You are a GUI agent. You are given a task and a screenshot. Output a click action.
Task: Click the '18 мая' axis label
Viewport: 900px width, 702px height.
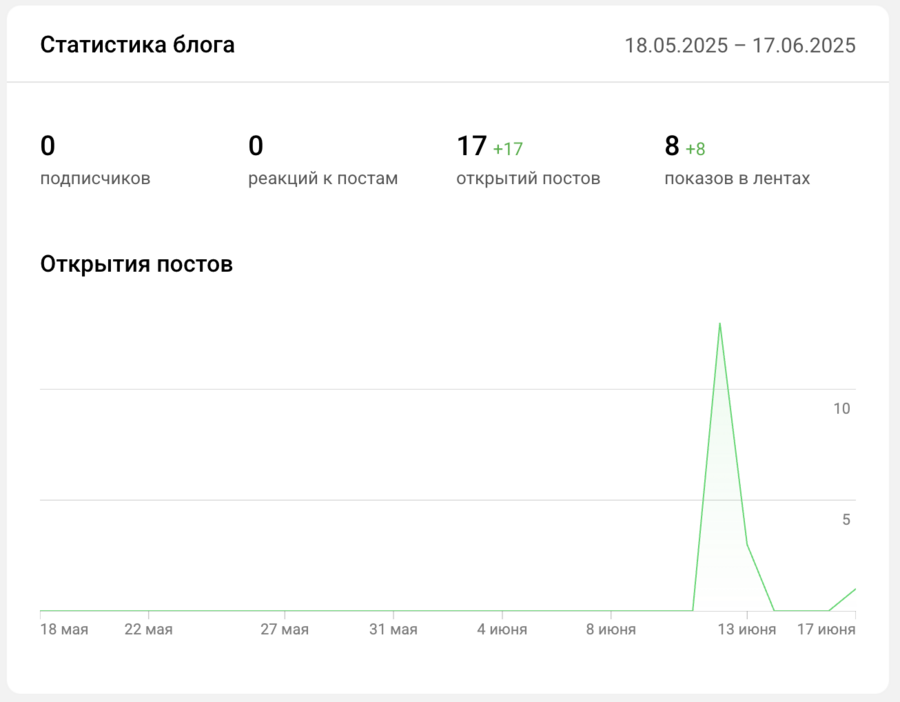click(64, 630)
